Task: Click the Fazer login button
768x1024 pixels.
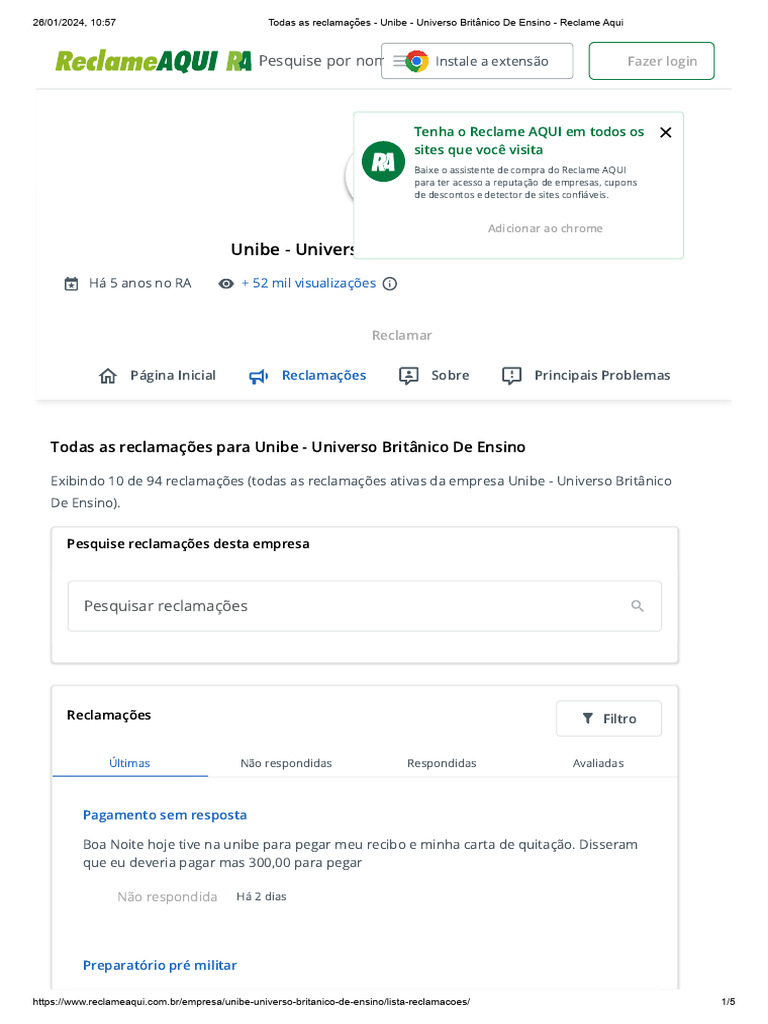Action: 652,61
